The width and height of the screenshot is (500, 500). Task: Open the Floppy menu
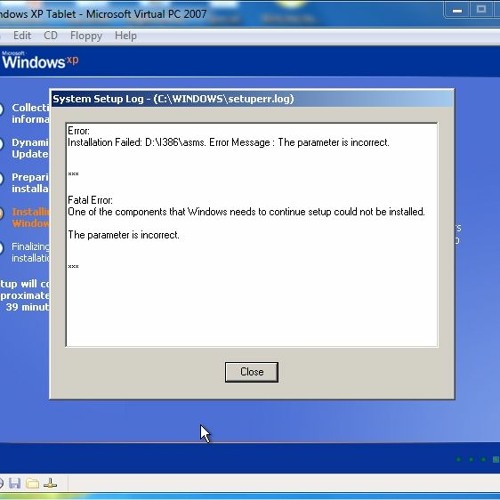(x=86, y=36)
